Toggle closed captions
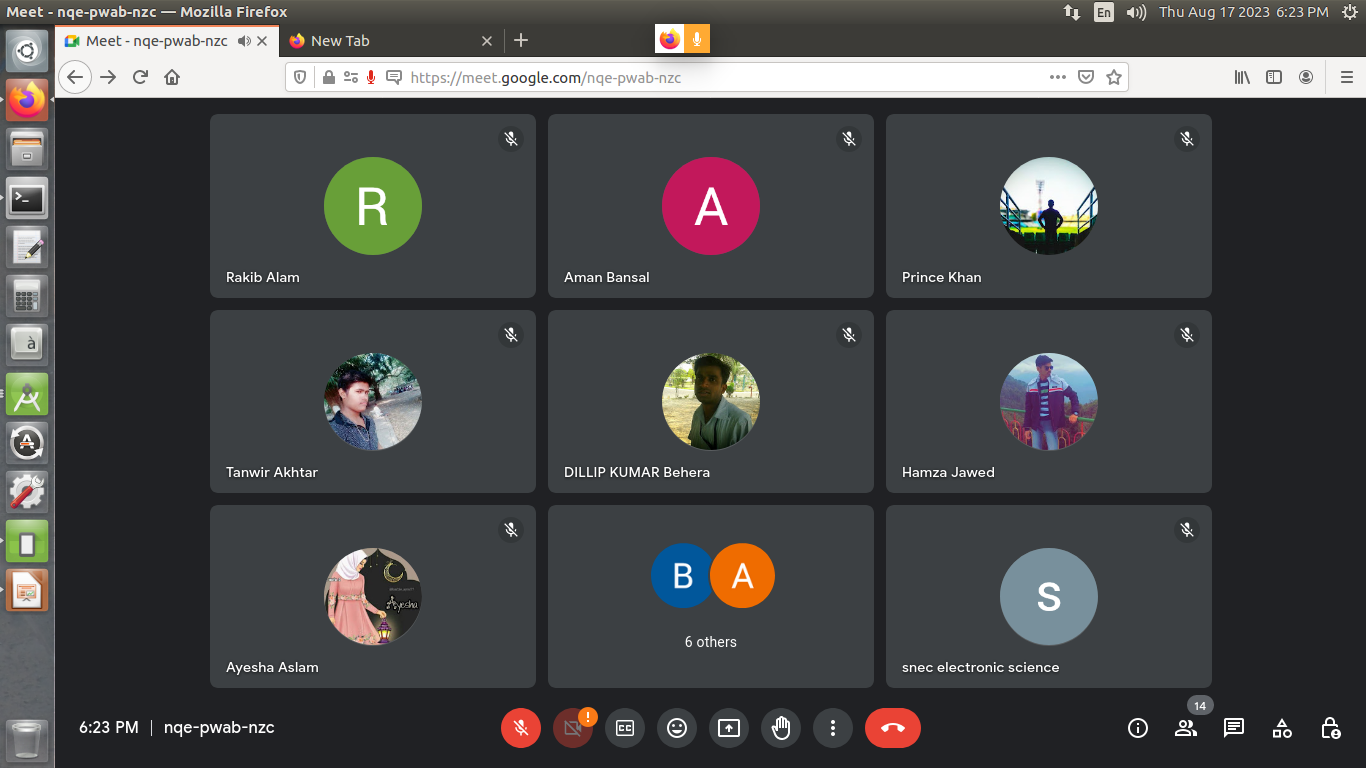This screenshot has width=1366, height=768. click(625, 728)
